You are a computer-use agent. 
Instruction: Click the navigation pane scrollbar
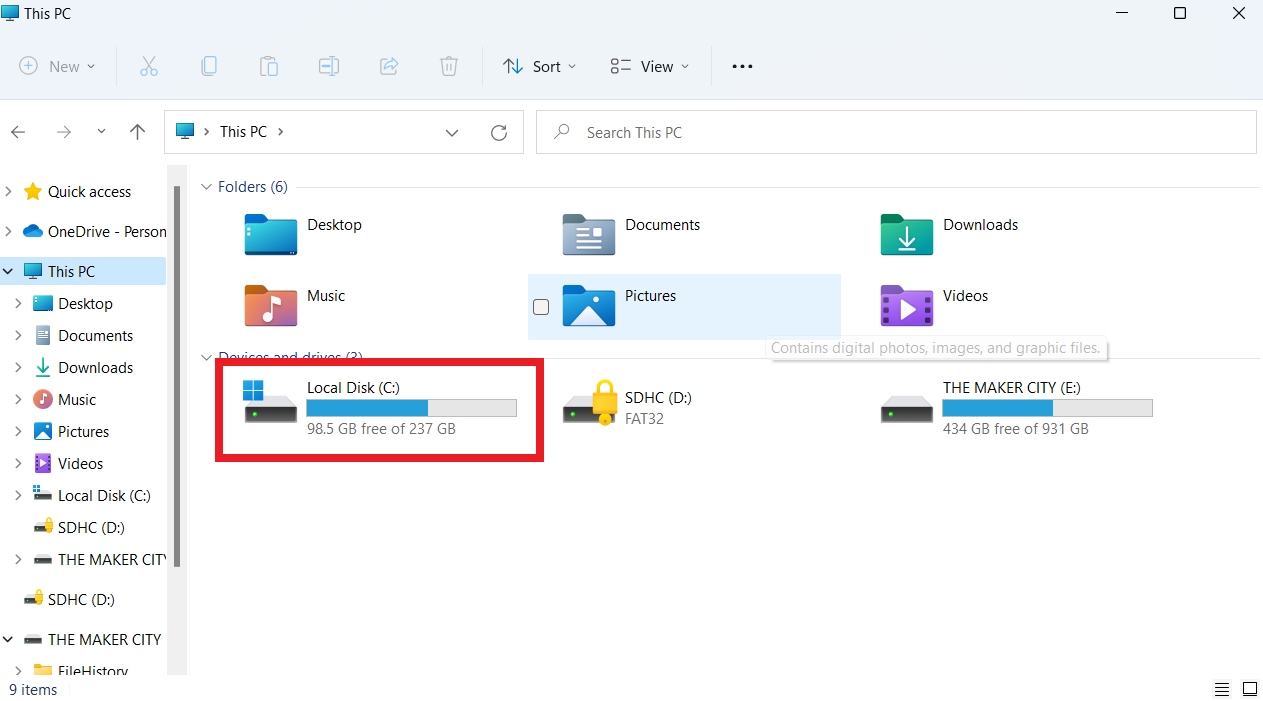pyautogui.click(x=177, y=375)
